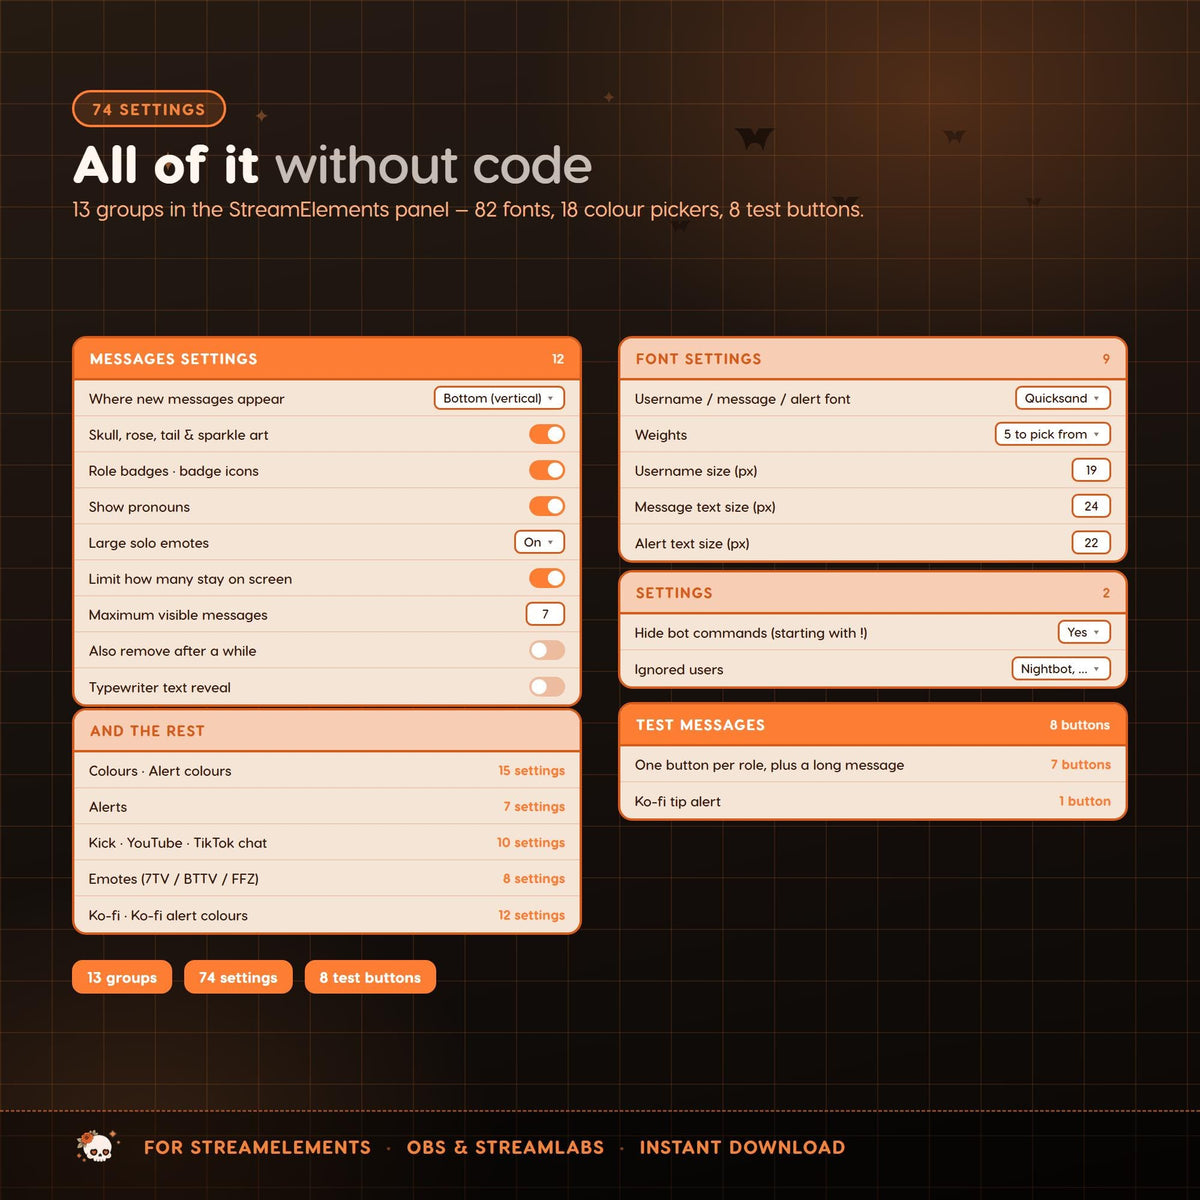This screenshot has height=1200, width=1200.
Task: Enable Typewriter text reveal
Action: coord(547,687)
